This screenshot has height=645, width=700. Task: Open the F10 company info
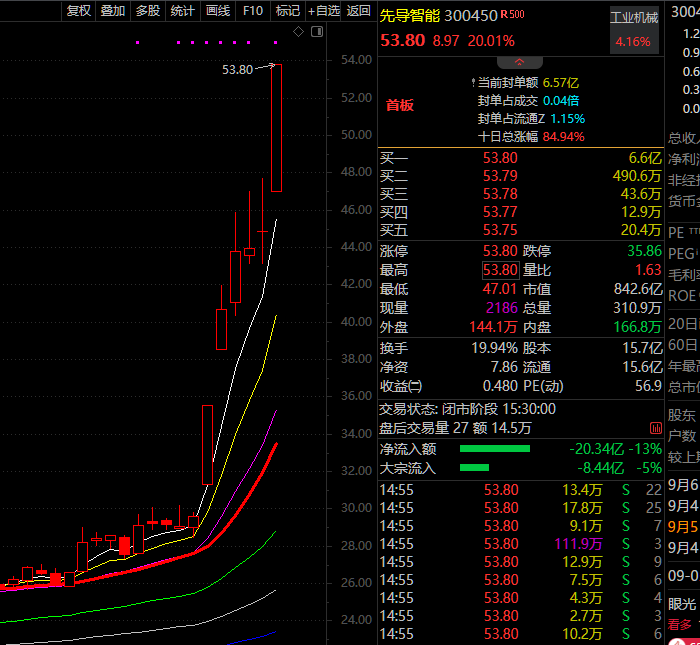[x=253, y=11]
